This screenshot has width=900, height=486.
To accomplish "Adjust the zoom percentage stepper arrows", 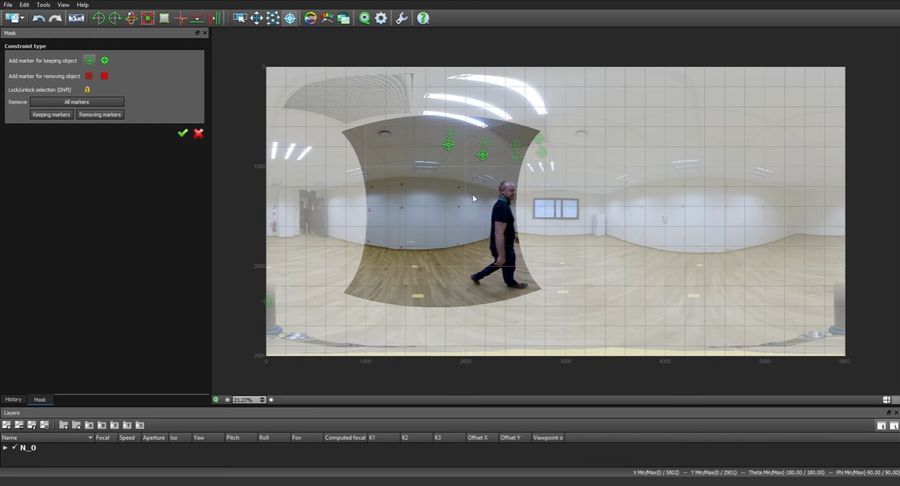I will pos(262,400).
